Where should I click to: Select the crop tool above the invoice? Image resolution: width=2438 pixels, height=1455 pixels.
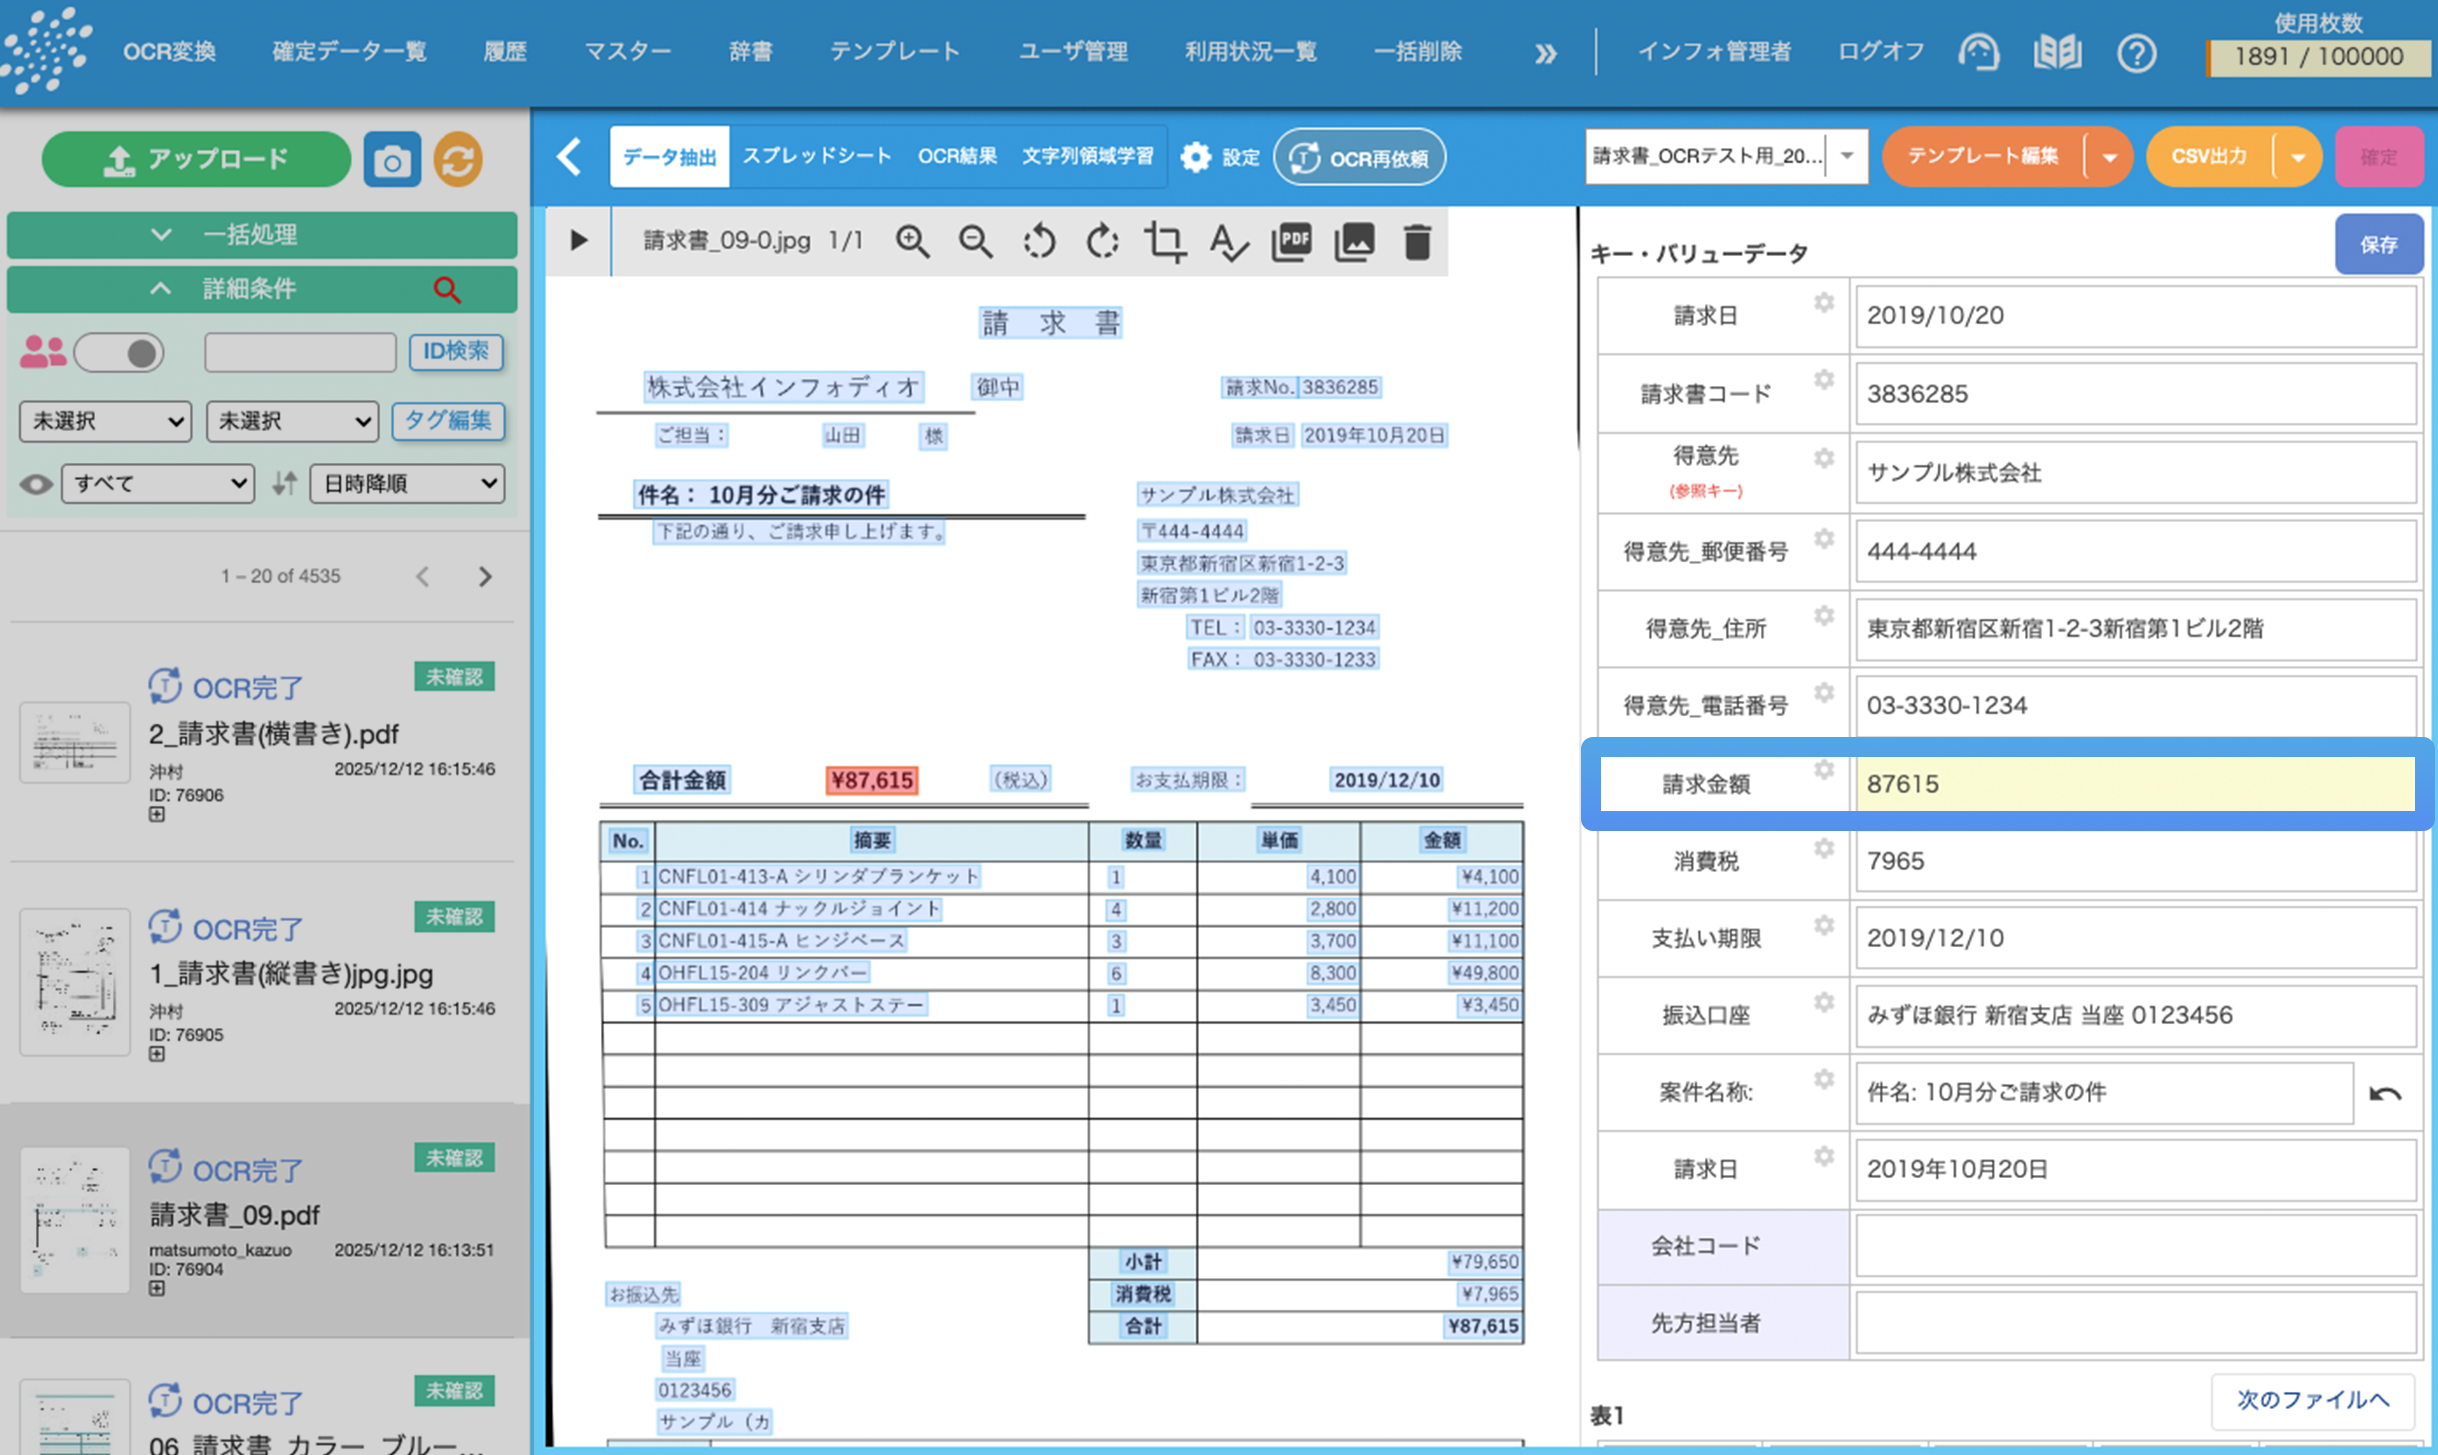tap(1166, 241)
